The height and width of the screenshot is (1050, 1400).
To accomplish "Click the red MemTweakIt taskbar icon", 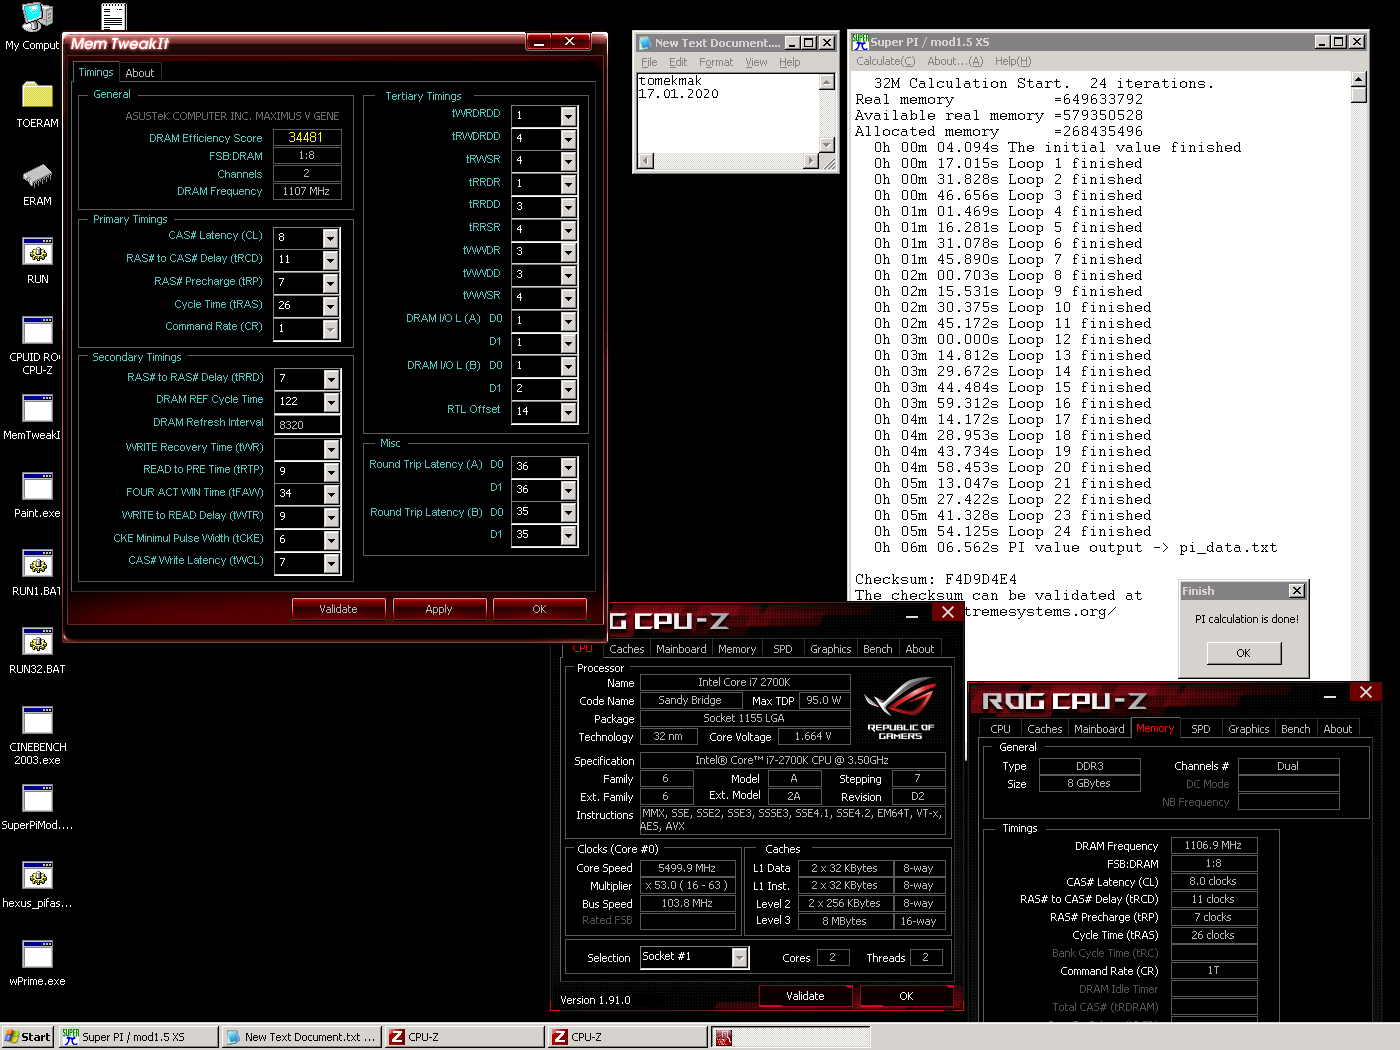I will (x=724, y=1038).
